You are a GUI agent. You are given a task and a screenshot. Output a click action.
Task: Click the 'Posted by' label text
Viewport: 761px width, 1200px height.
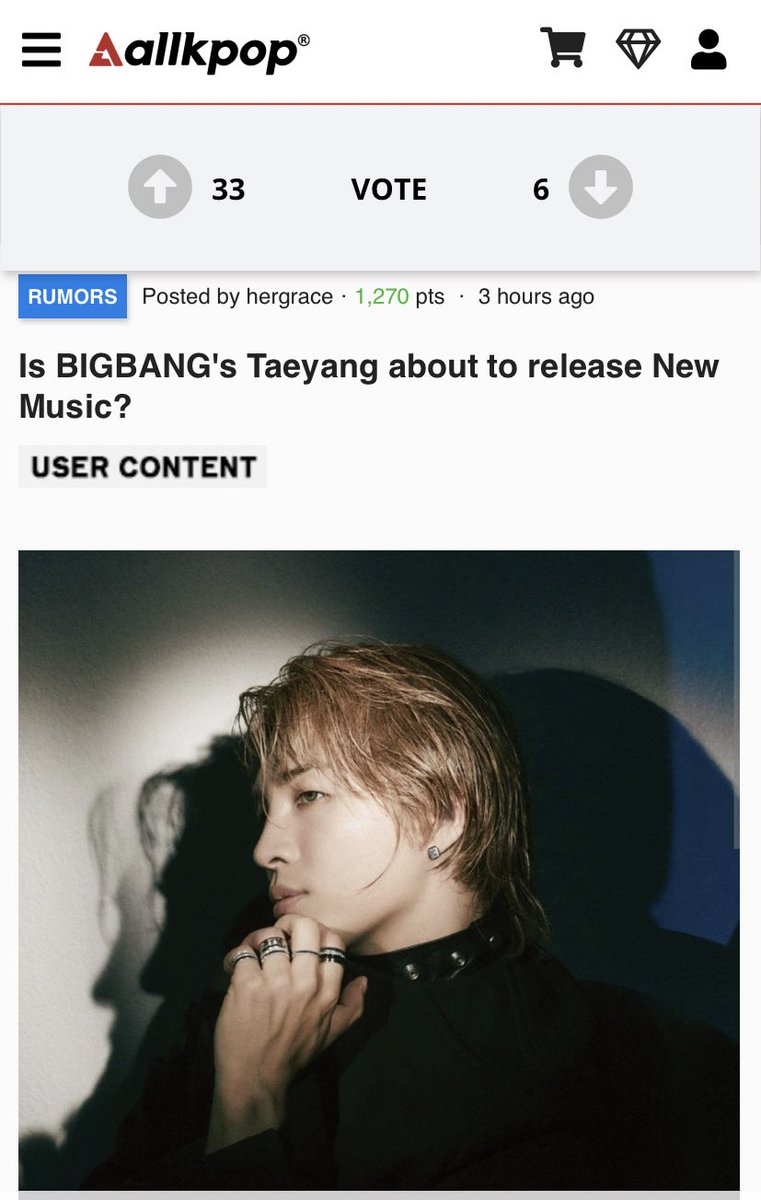click(185, 297)
